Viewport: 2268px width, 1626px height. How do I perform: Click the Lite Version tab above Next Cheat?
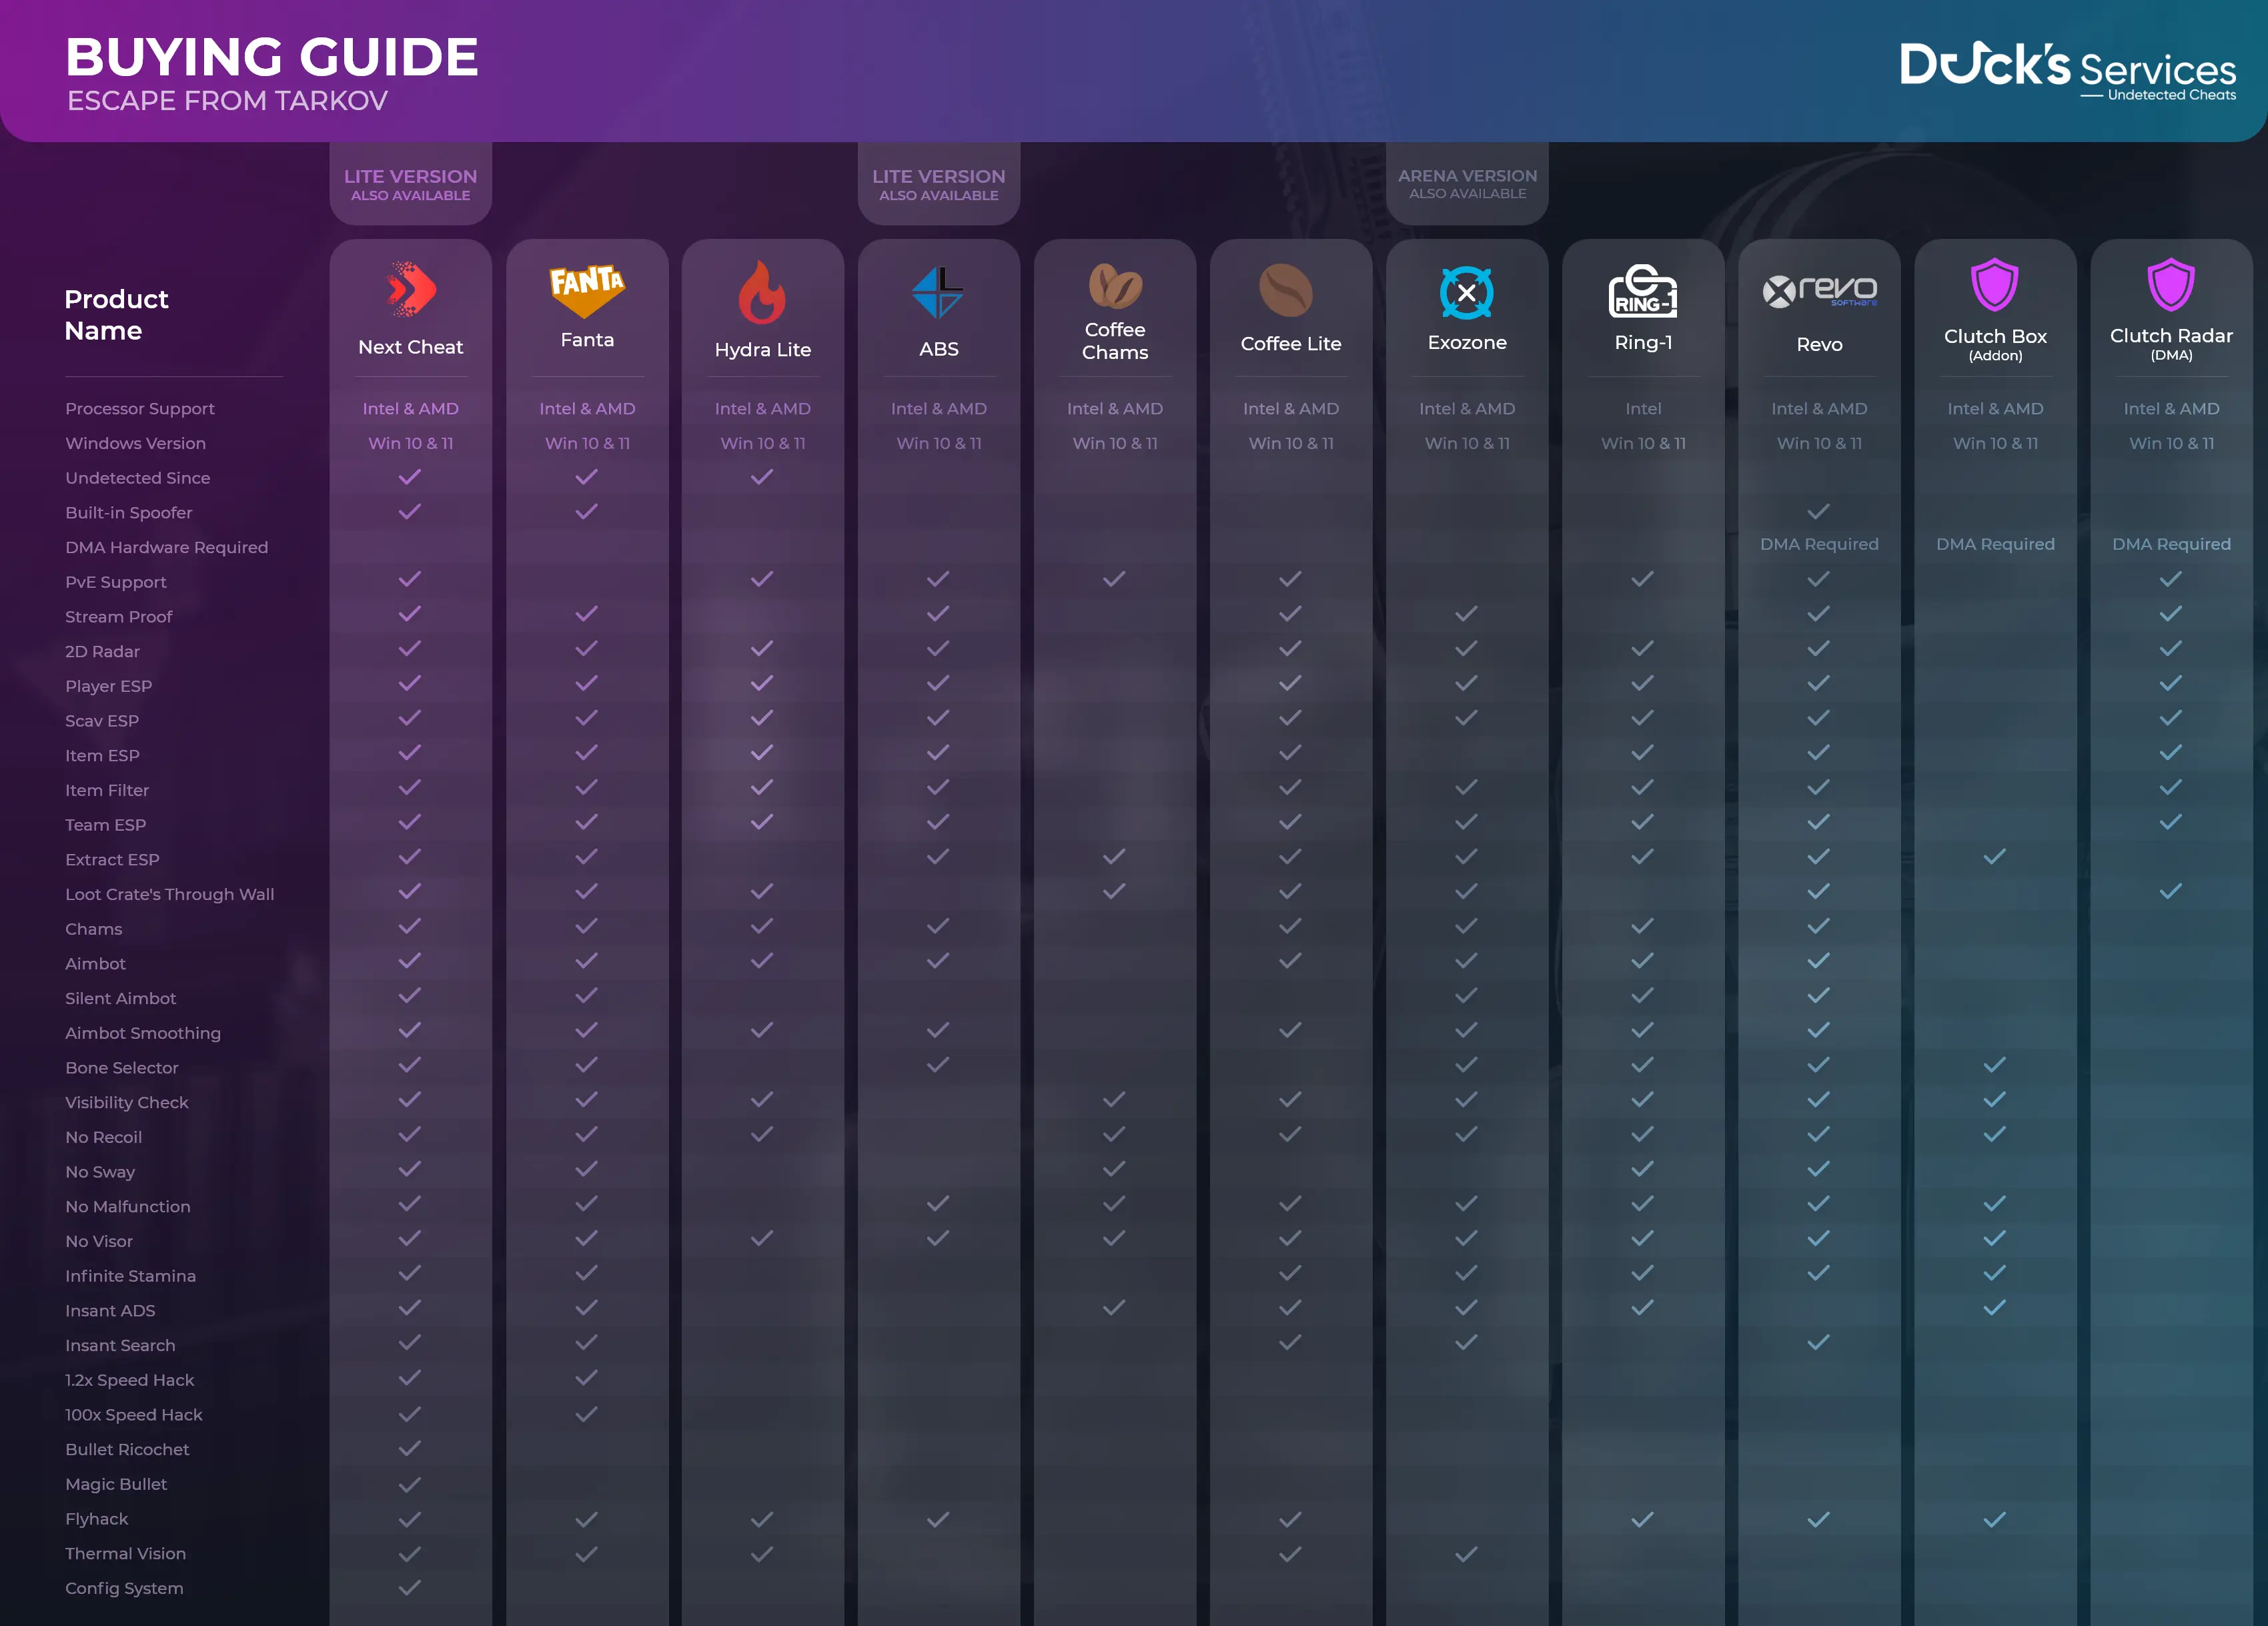pyautogui.click(x=410, y=184)
